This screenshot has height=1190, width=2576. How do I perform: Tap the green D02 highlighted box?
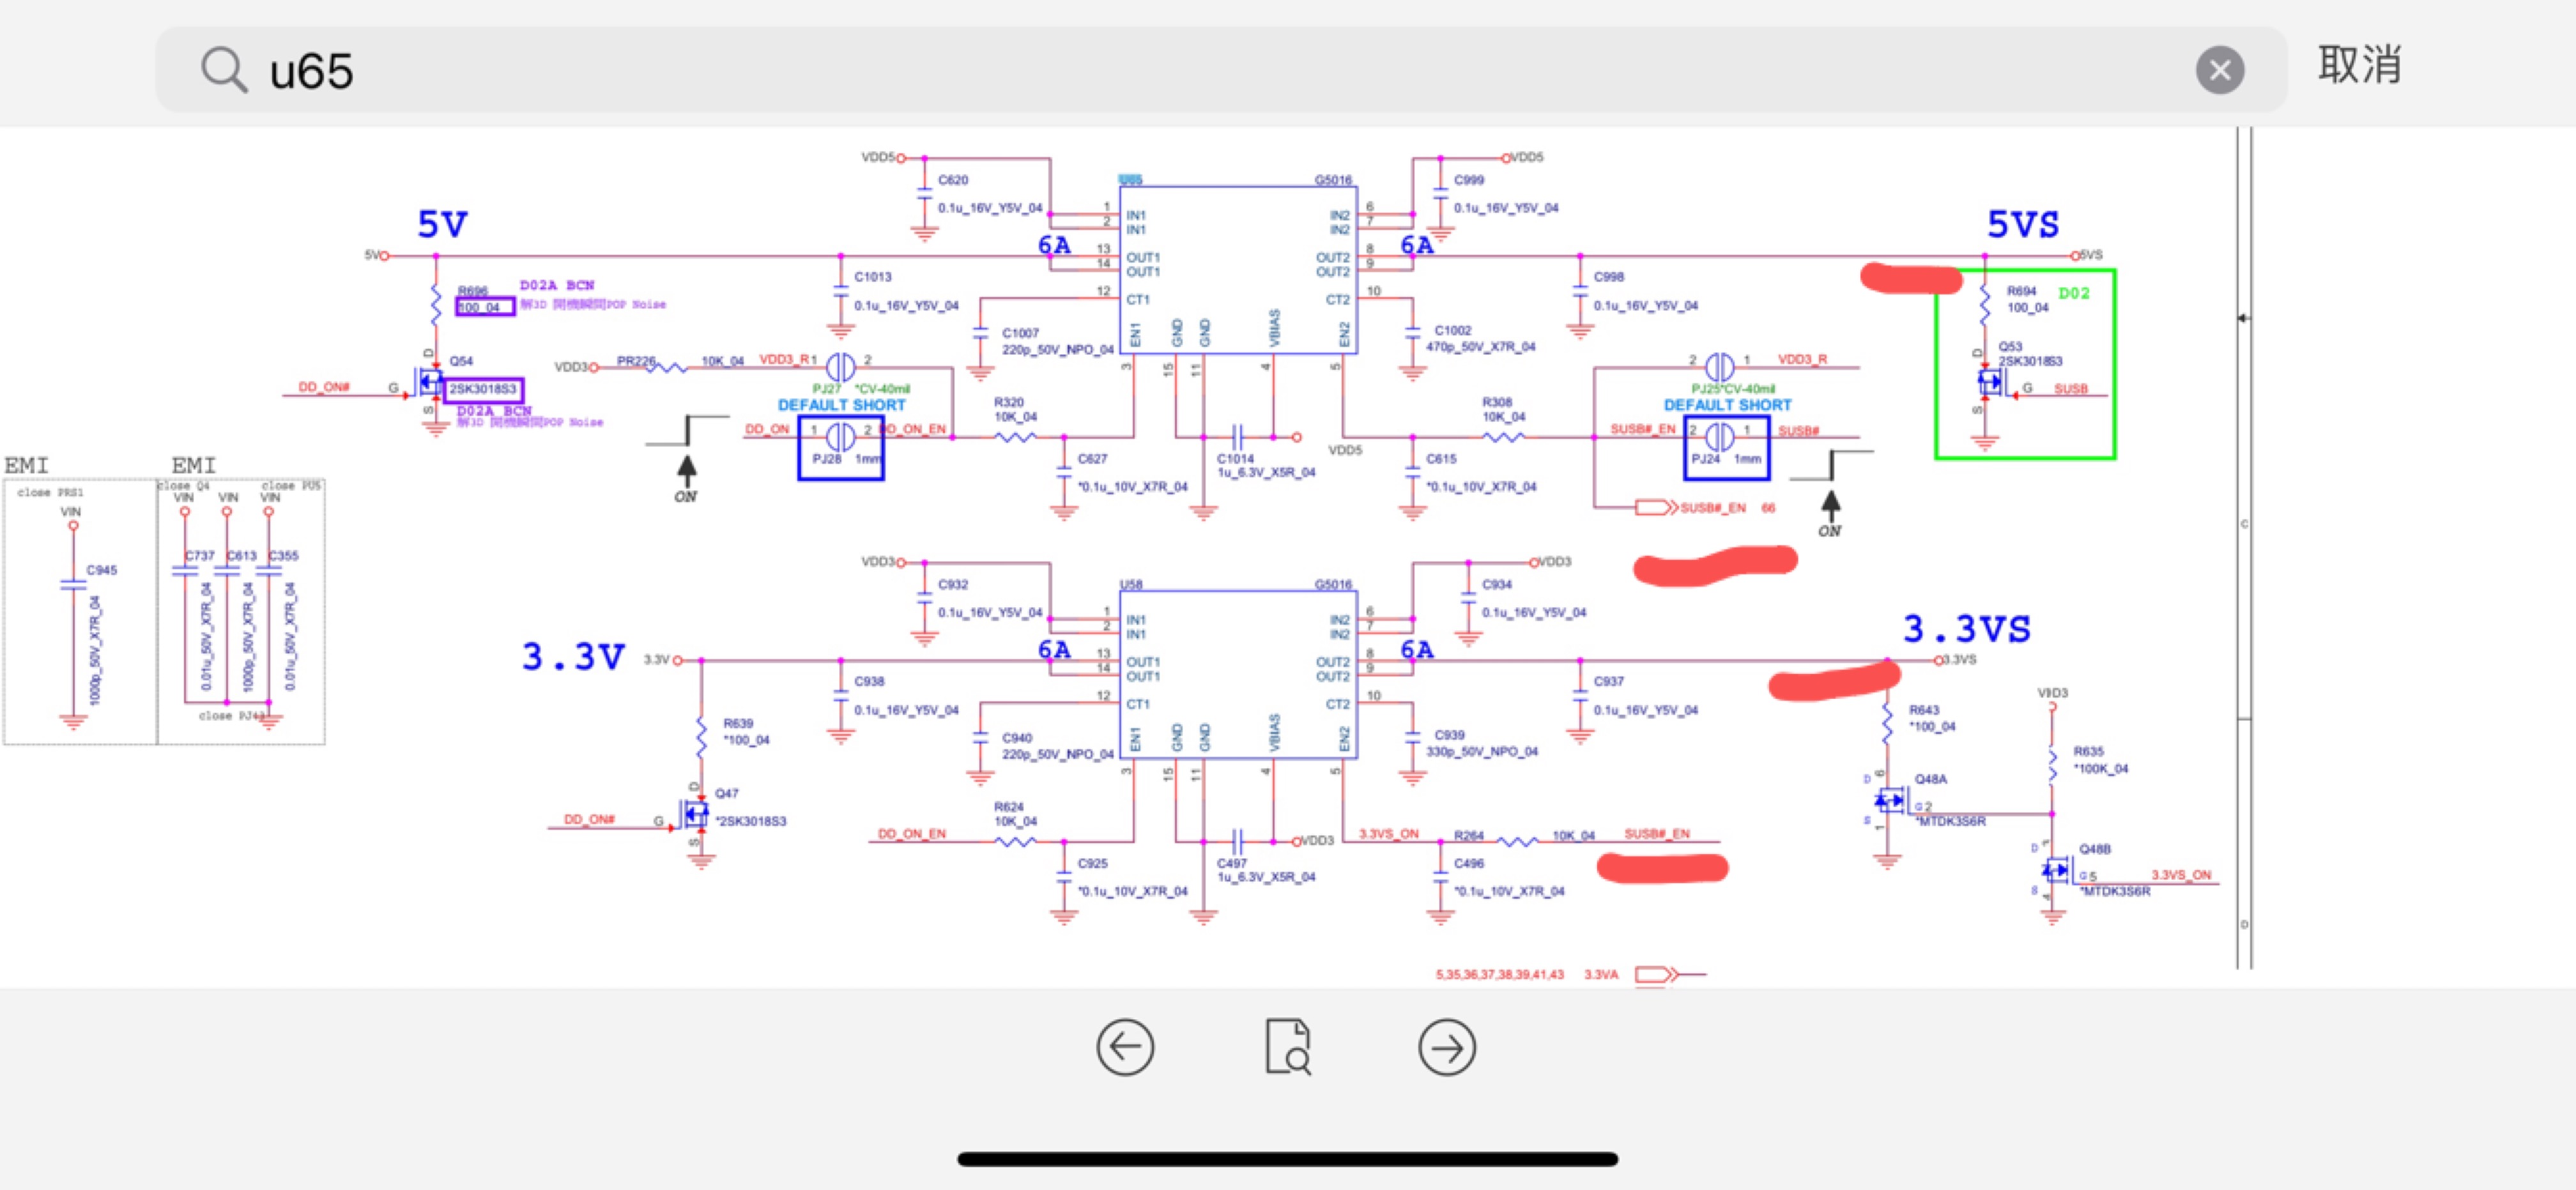2025,364
